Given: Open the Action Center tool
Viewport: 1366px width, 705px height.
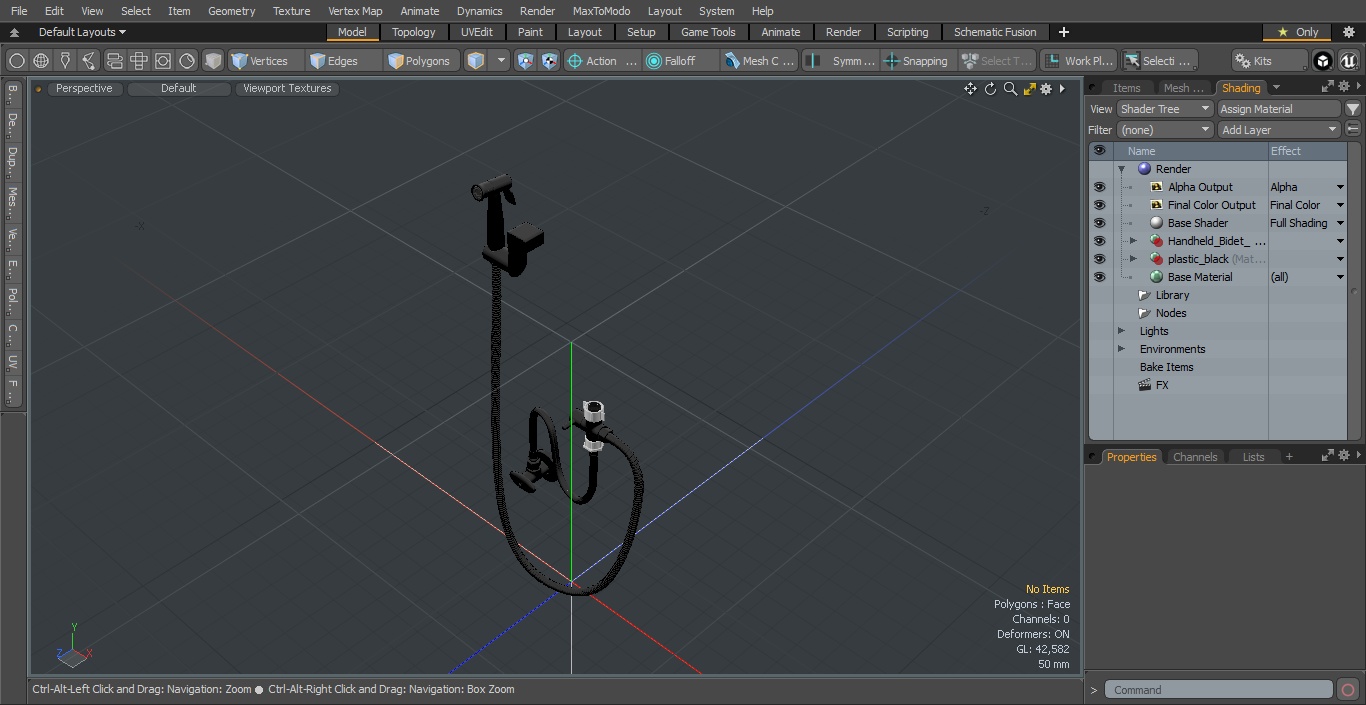Looking at the screenshot, I should tap(602, 61).
